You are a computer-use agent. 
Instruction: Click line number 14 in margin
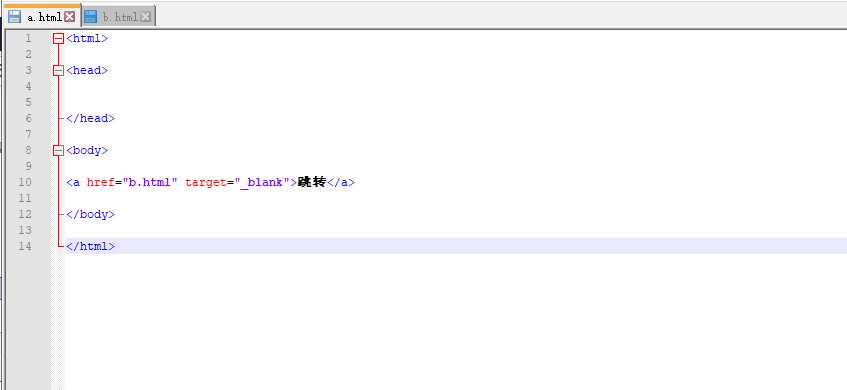coord(25,246)
